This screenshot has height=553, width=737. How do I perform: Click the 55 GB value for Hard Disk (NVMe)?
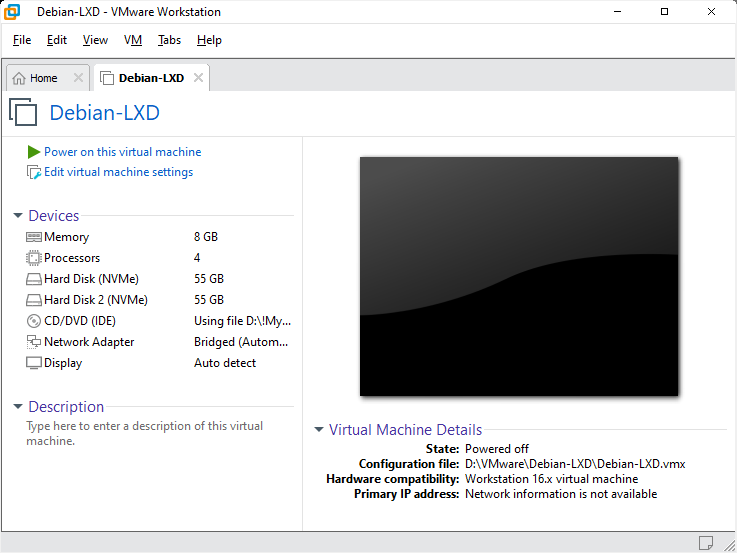tap(209, 279)
